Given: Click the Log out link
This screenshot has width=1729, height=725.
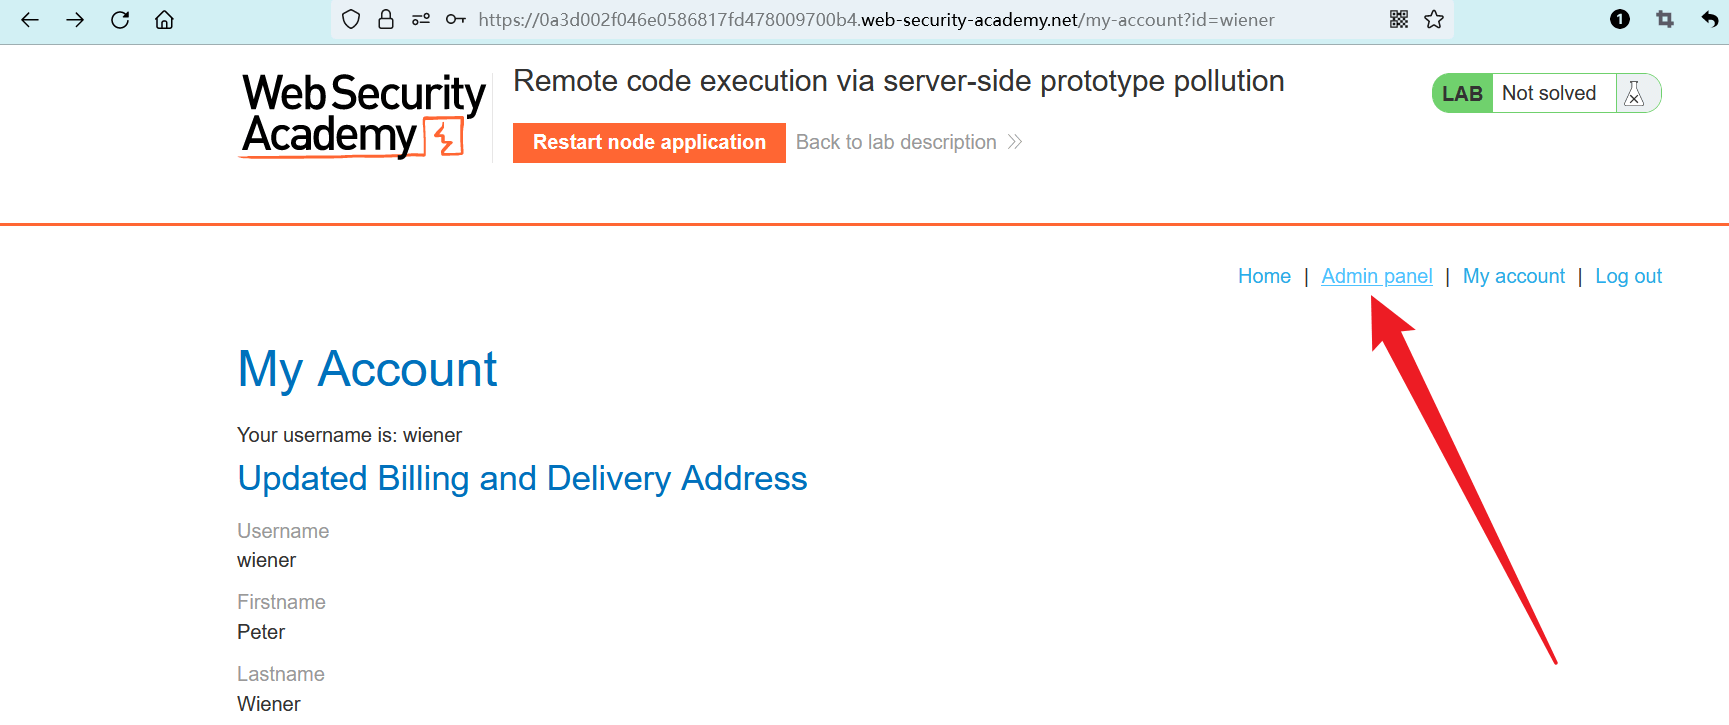Looking at the screenshot, I should pos(1628,276).
